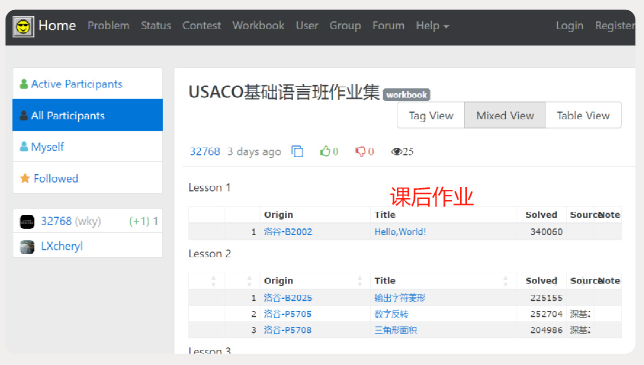This screenshot has width=644, height=365.
Task: Select Followed filter
Action: (87, 178)
